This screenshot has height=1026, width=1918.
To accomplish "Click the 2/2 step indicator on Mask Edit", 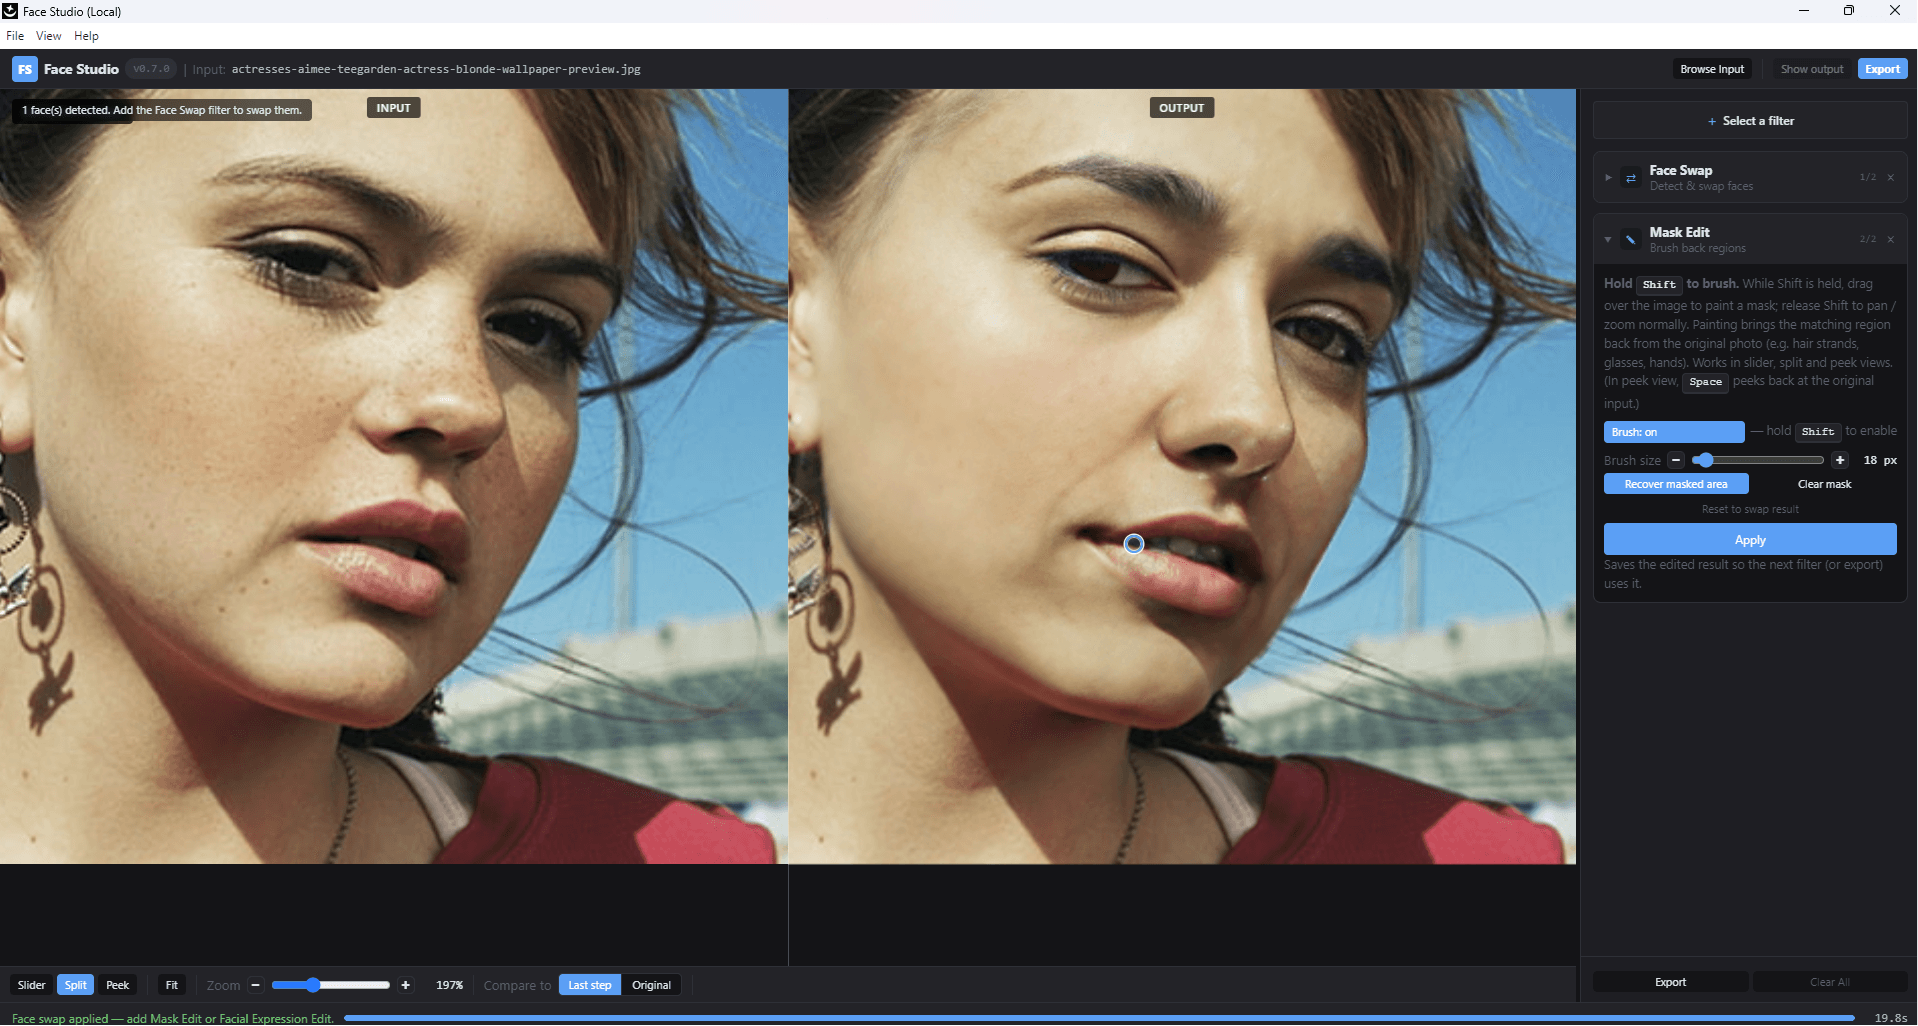I will point(1868,240).
